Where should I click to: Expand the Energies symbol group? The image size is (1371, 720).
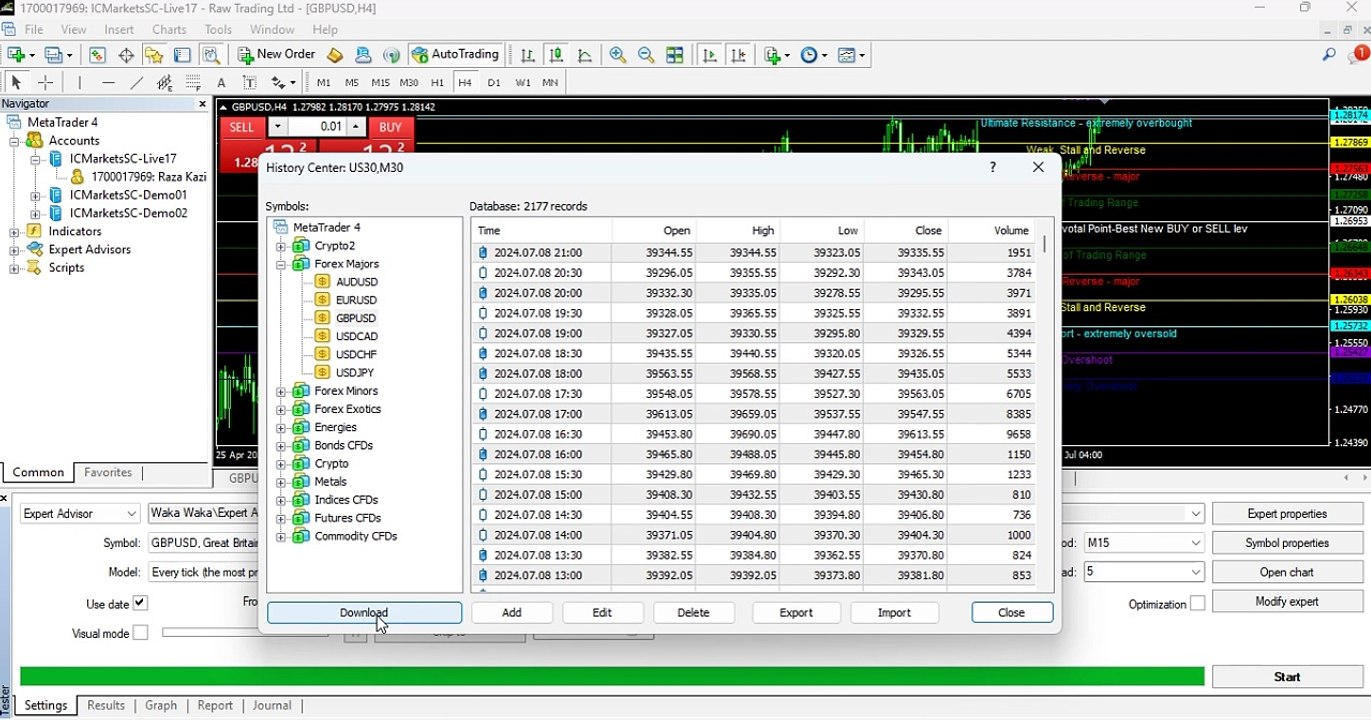click(x=281, y=427)
